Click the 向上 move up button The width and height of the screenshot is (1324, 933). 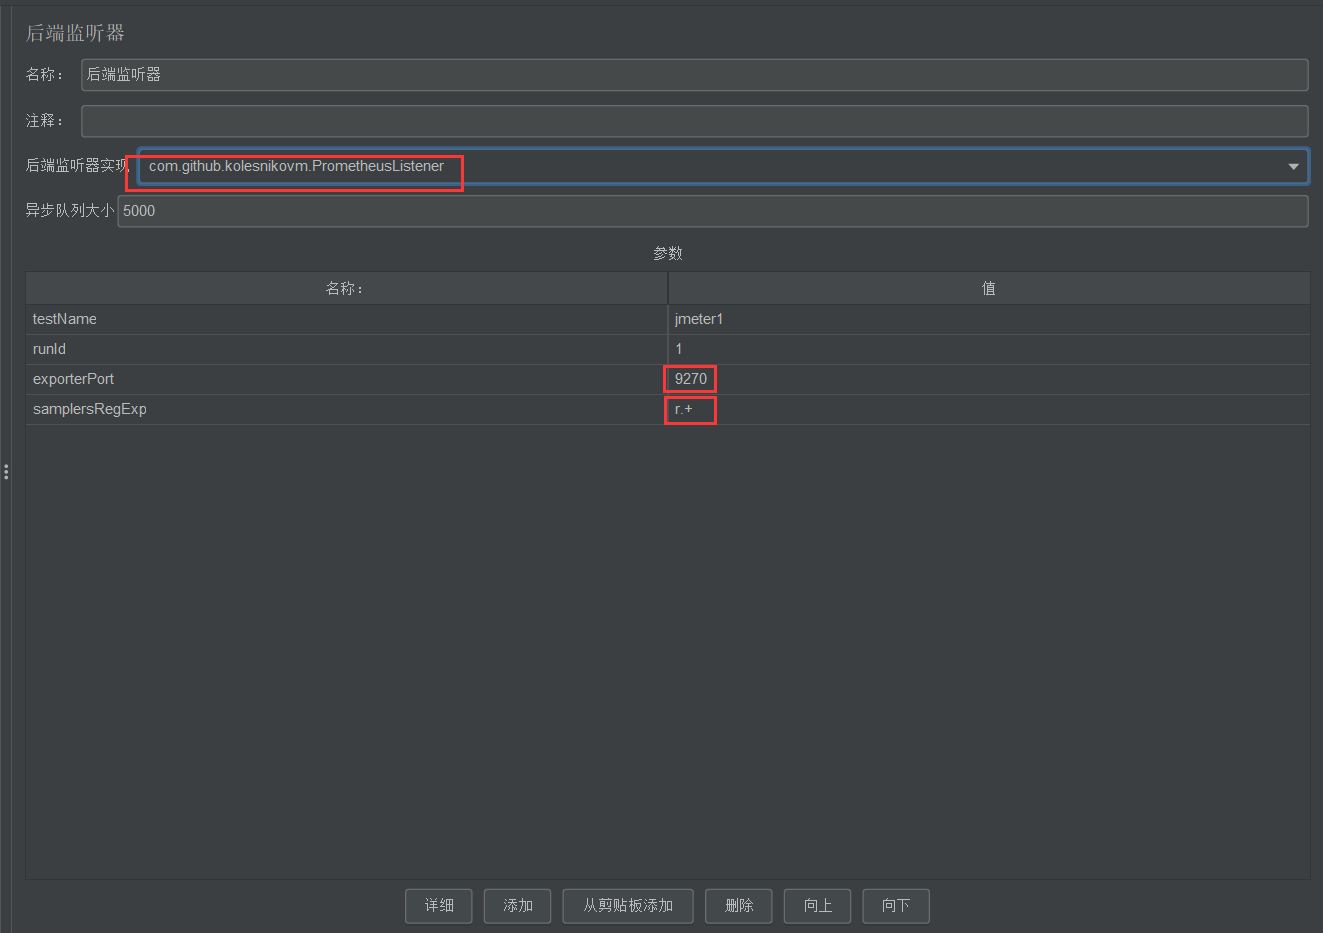click(x=817, y=906)
